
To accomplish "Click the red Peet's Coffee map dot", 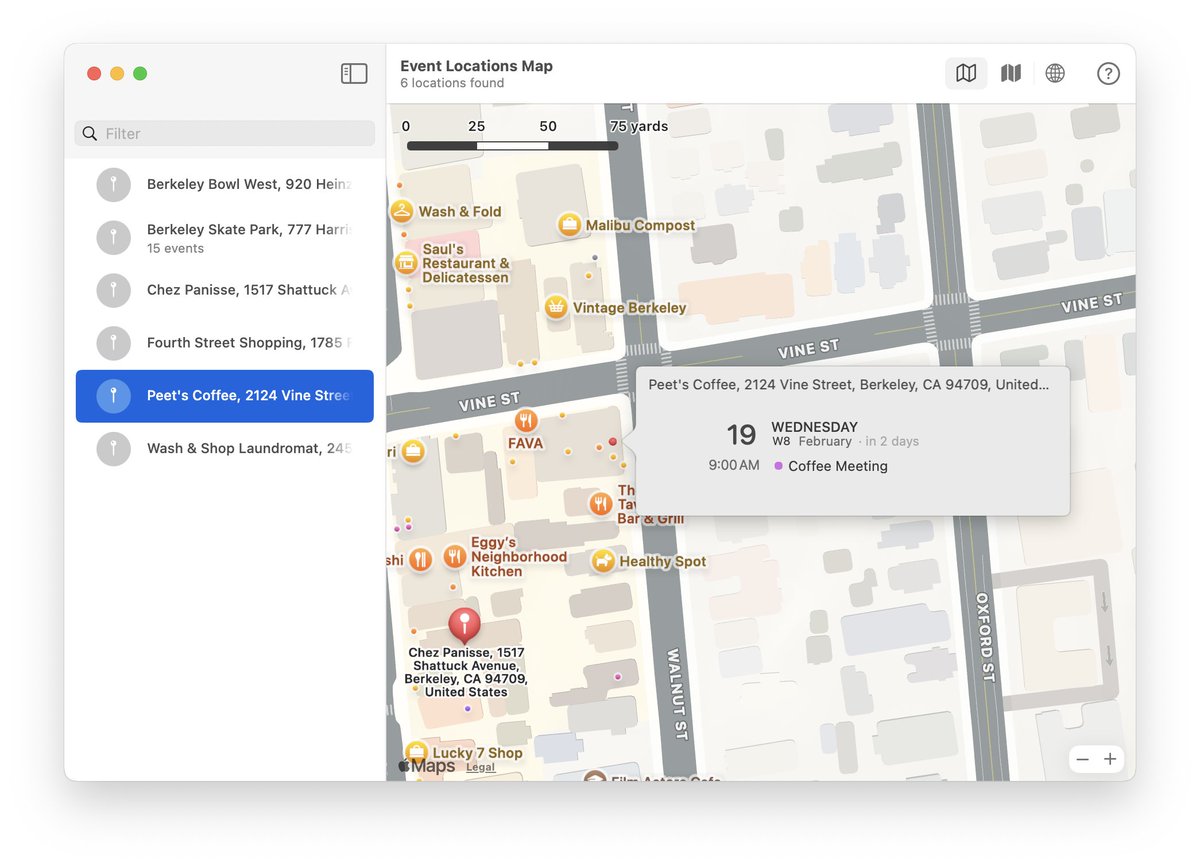I will (x=613, y=441).
